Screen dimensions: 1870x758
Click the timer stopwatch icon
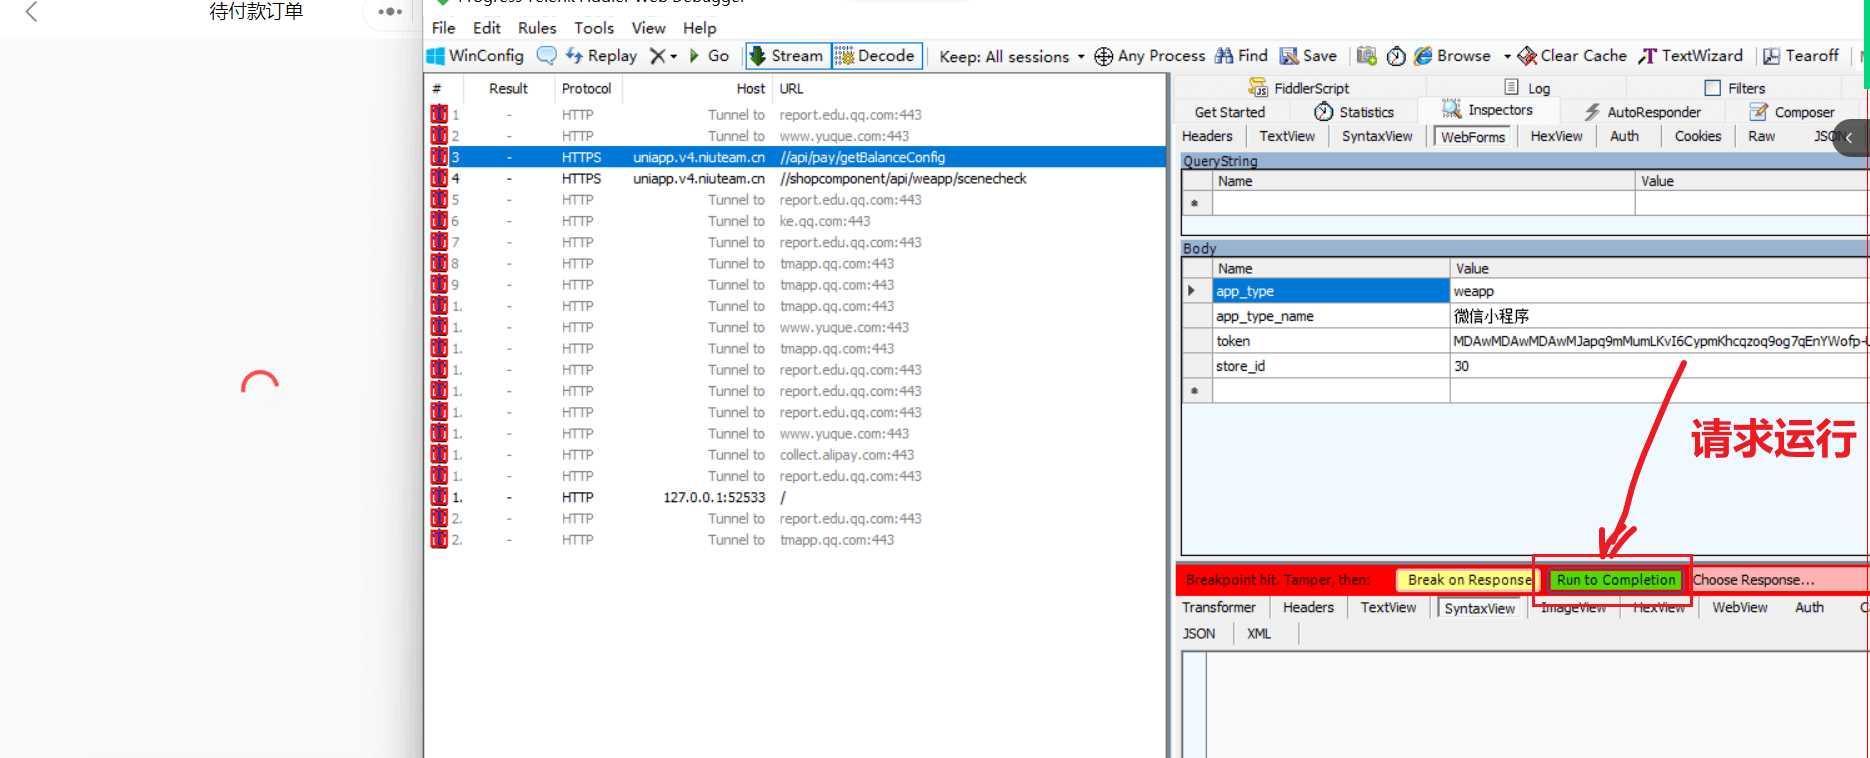[x=1396, y=56]
